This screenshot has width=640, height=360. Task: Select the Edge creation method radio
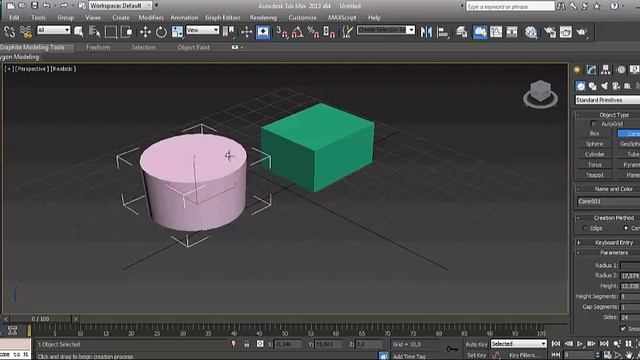[x=584, y=228]
